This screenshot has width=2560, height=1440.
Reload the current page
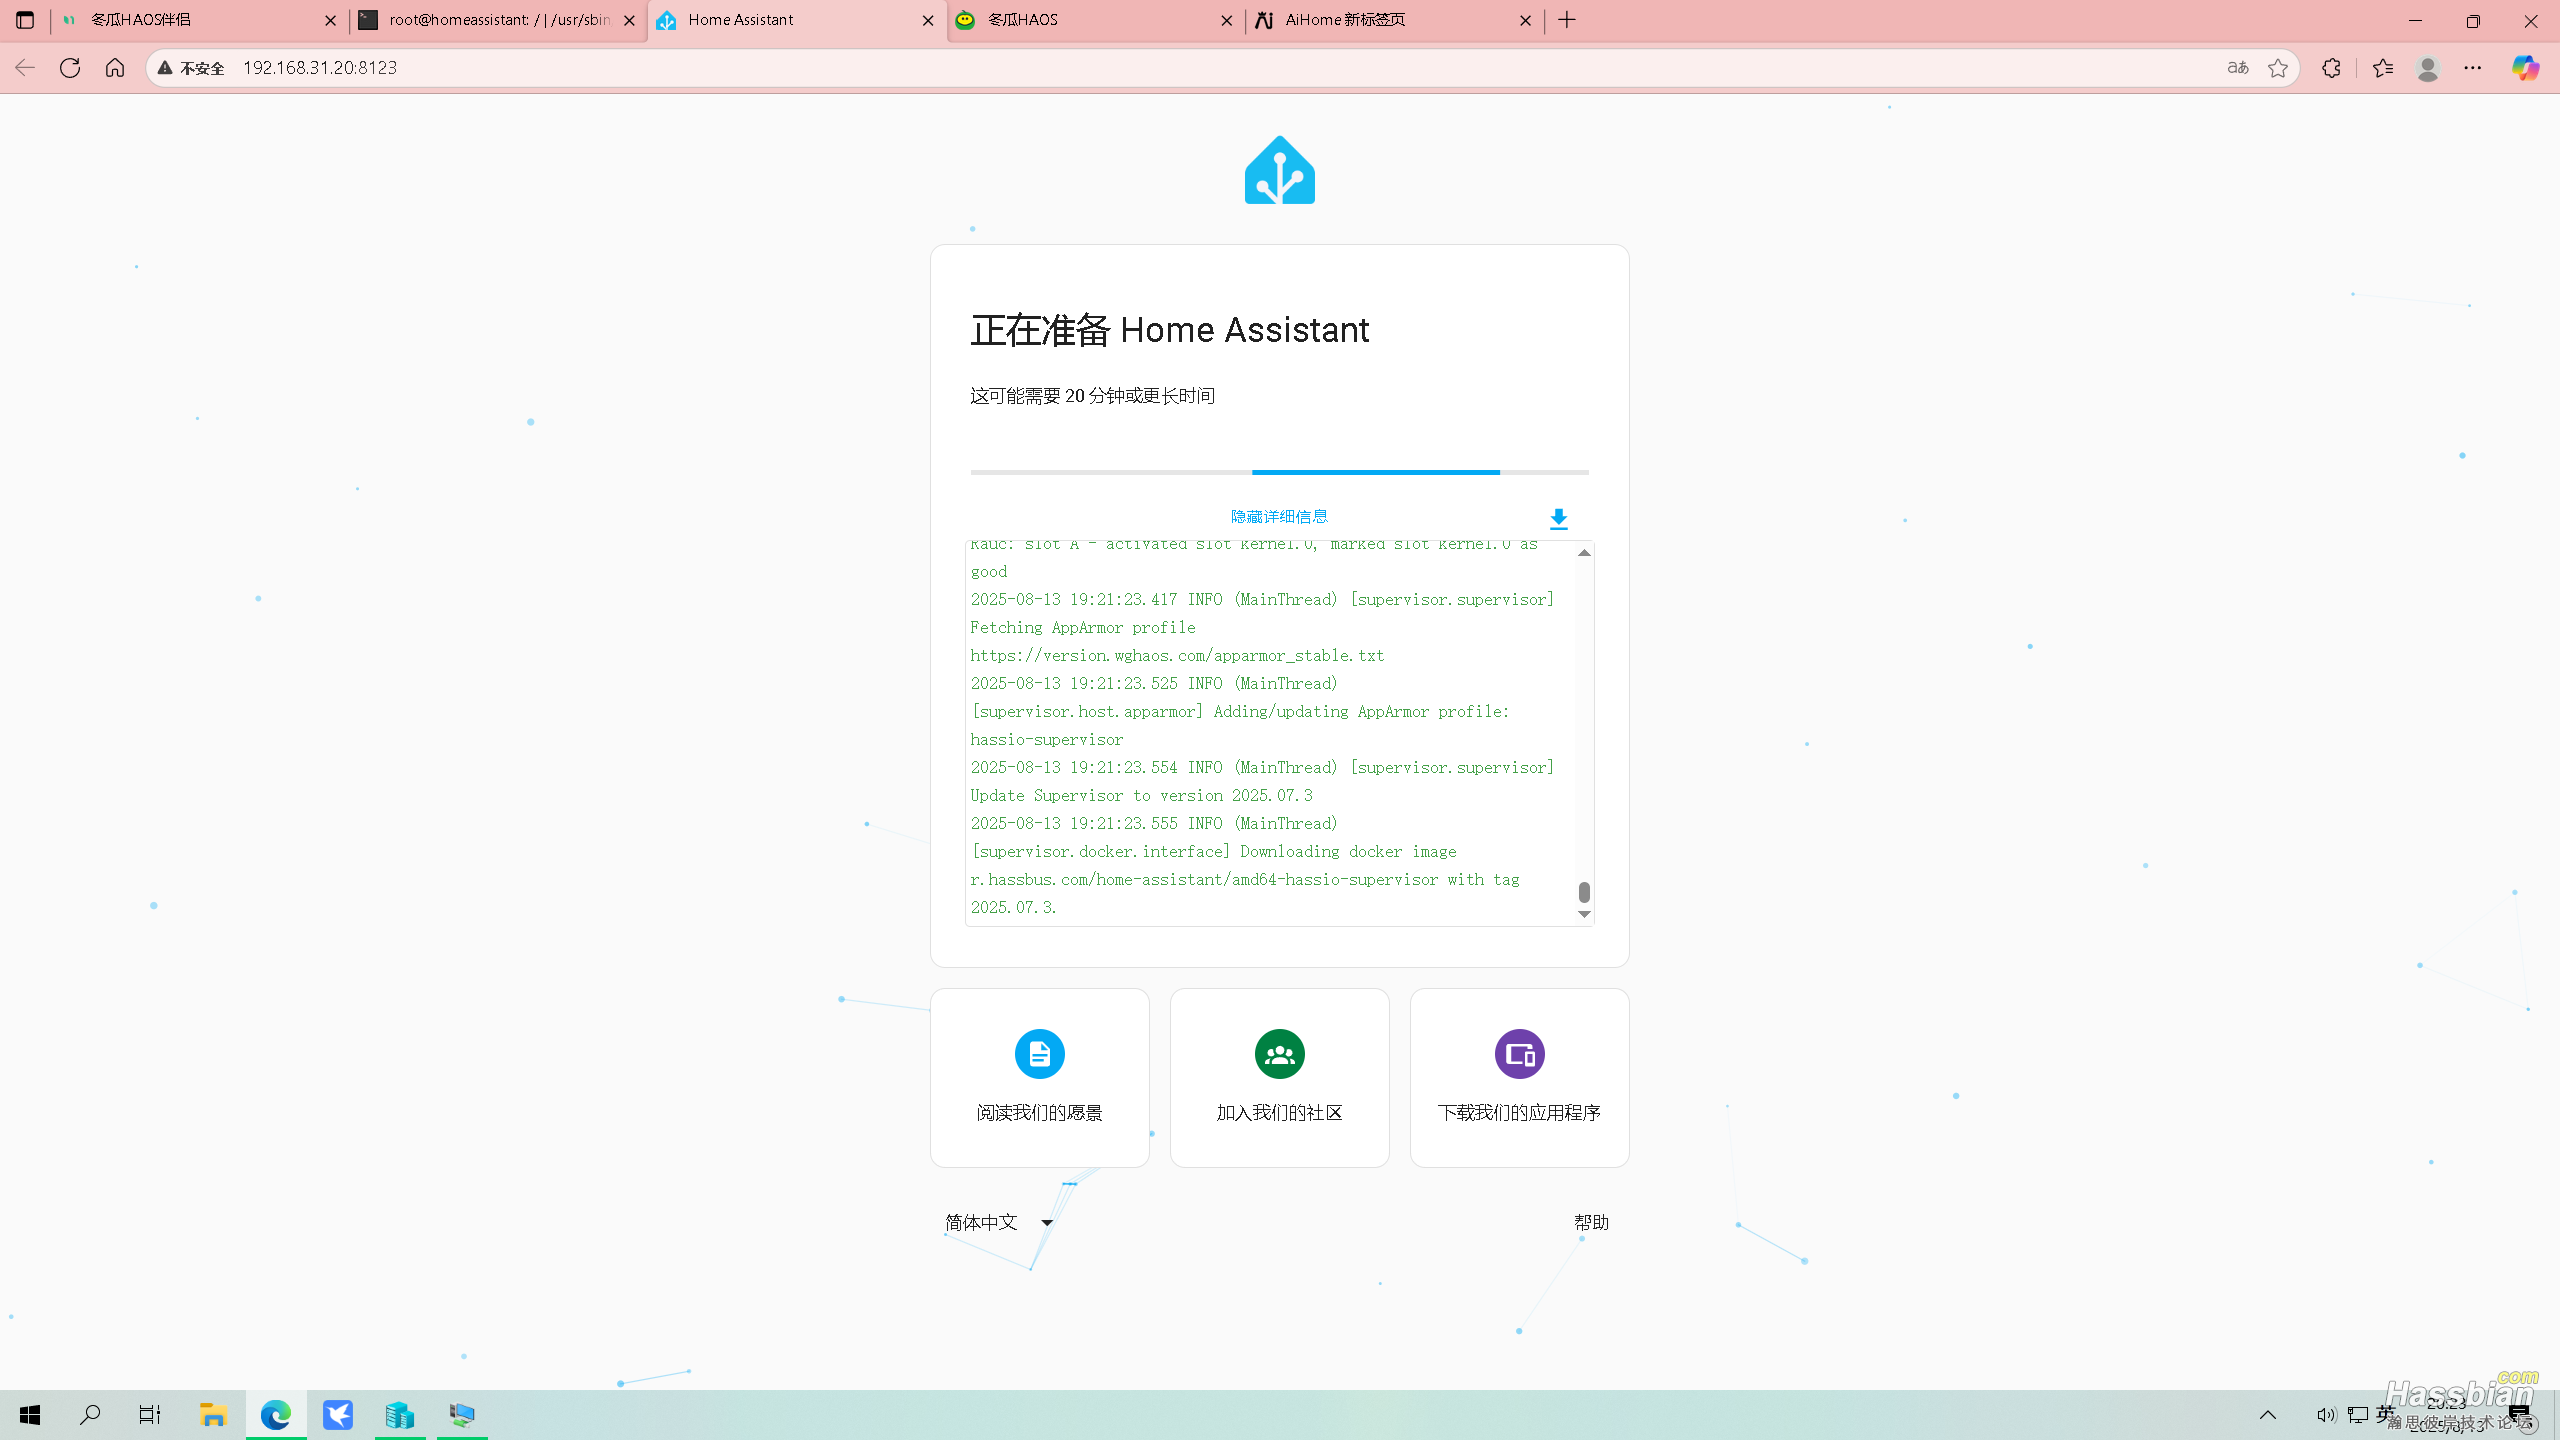(x=70, y=68)
